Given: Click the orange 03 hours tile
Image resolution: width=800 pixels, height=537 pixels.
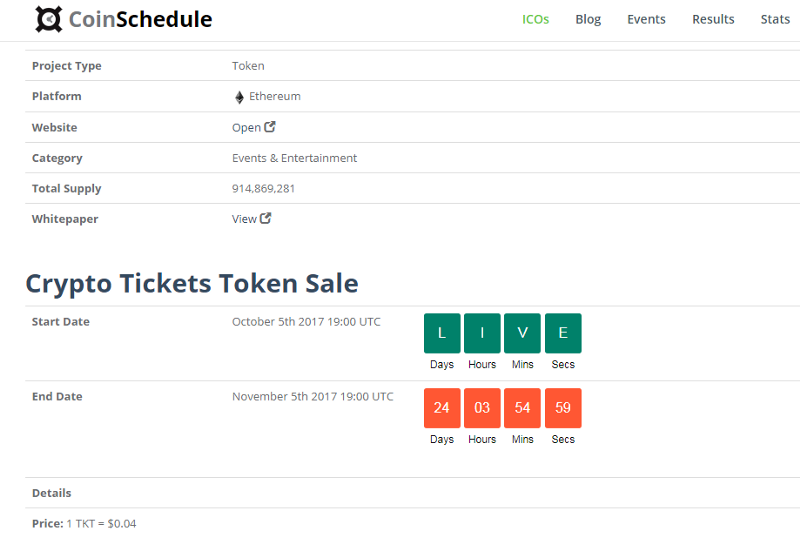Looking at the screenshot, I should pos(482,408).
